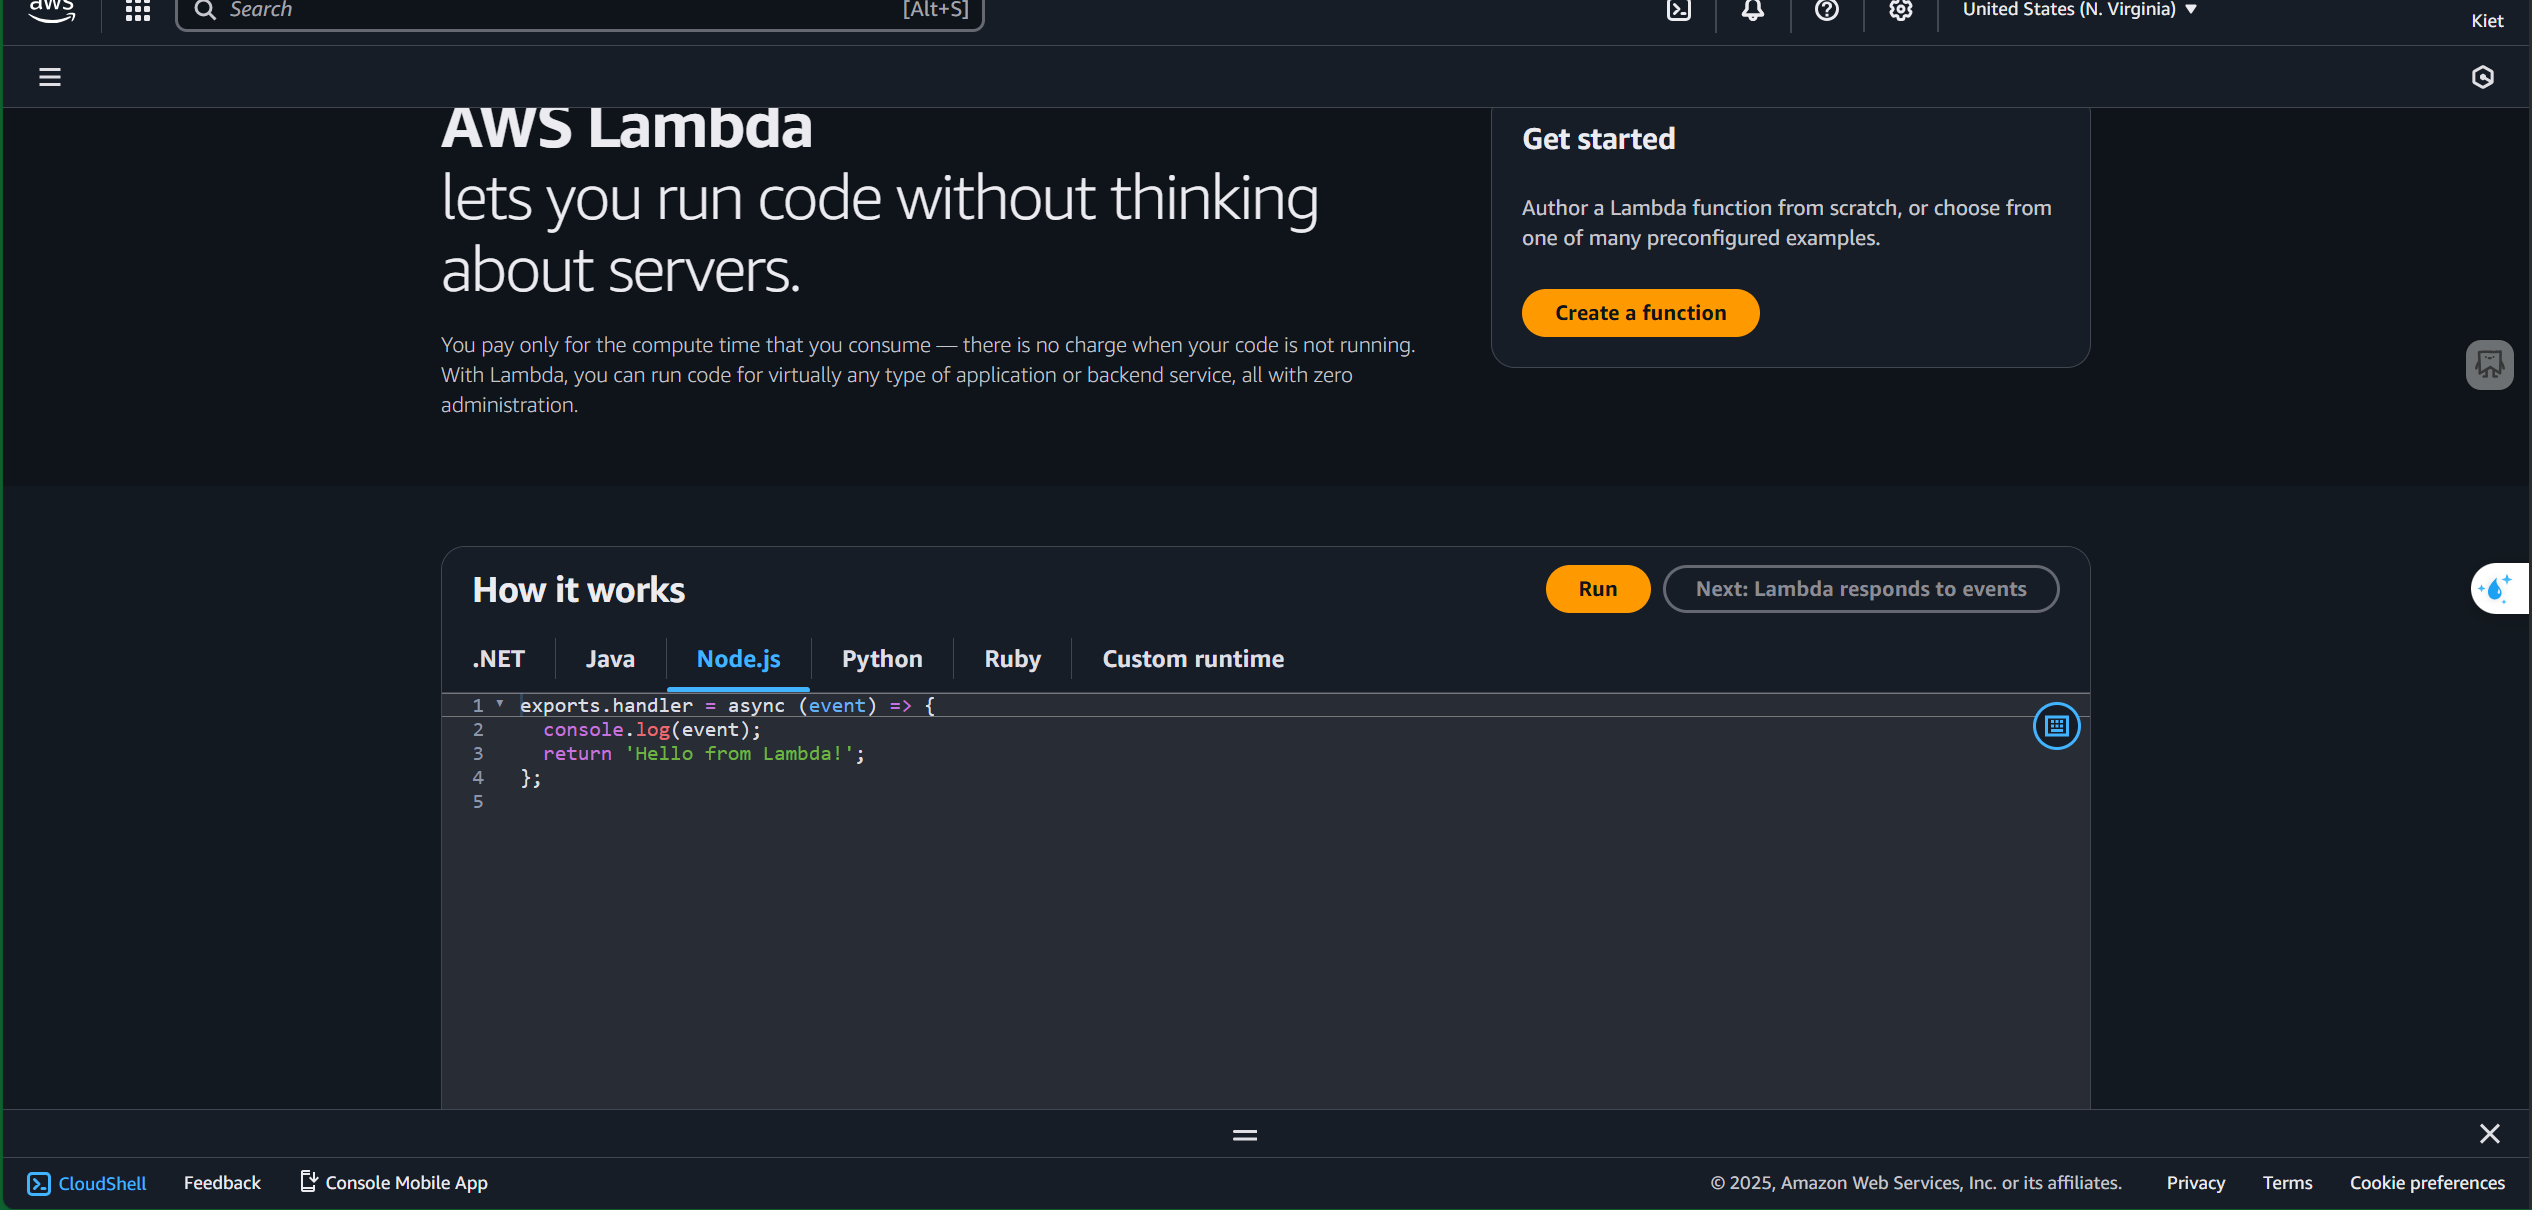Click Create a function button
Viewport: 2532px width, 1210px height.
[x=1640, y=313]
